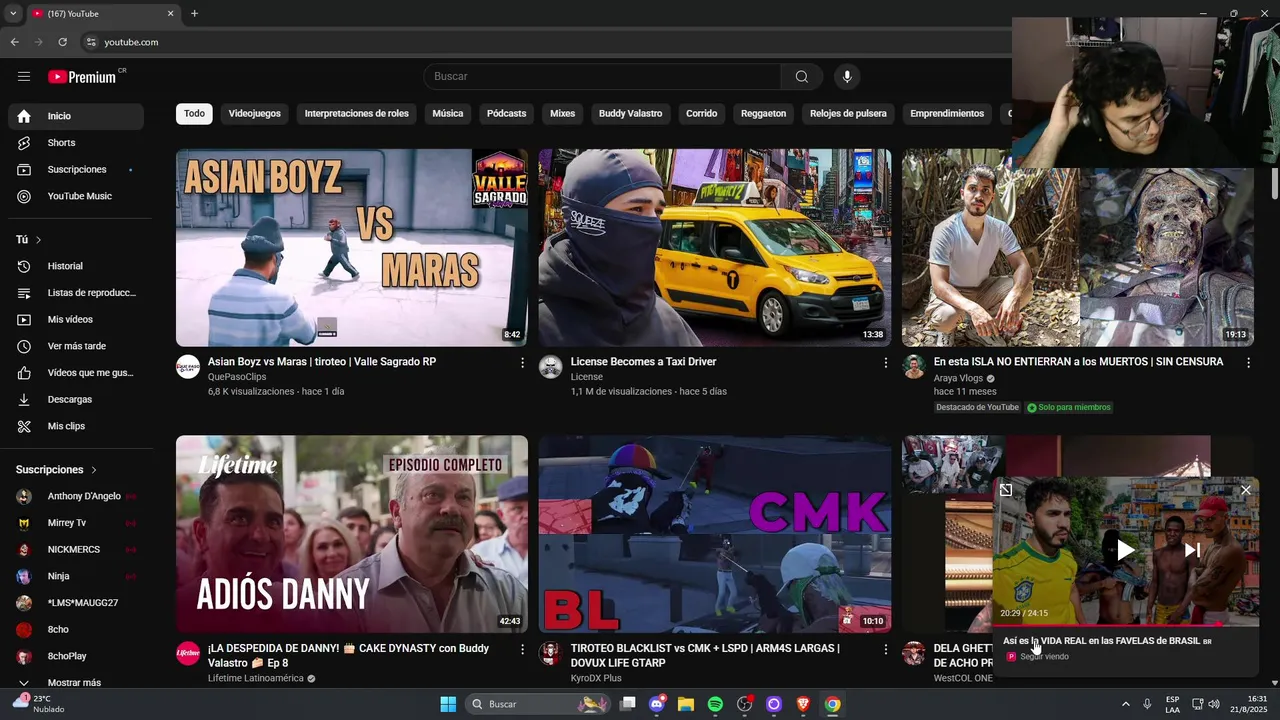Open Inicio in the sidebar
1280x720 pixels.
pos(76,116)
